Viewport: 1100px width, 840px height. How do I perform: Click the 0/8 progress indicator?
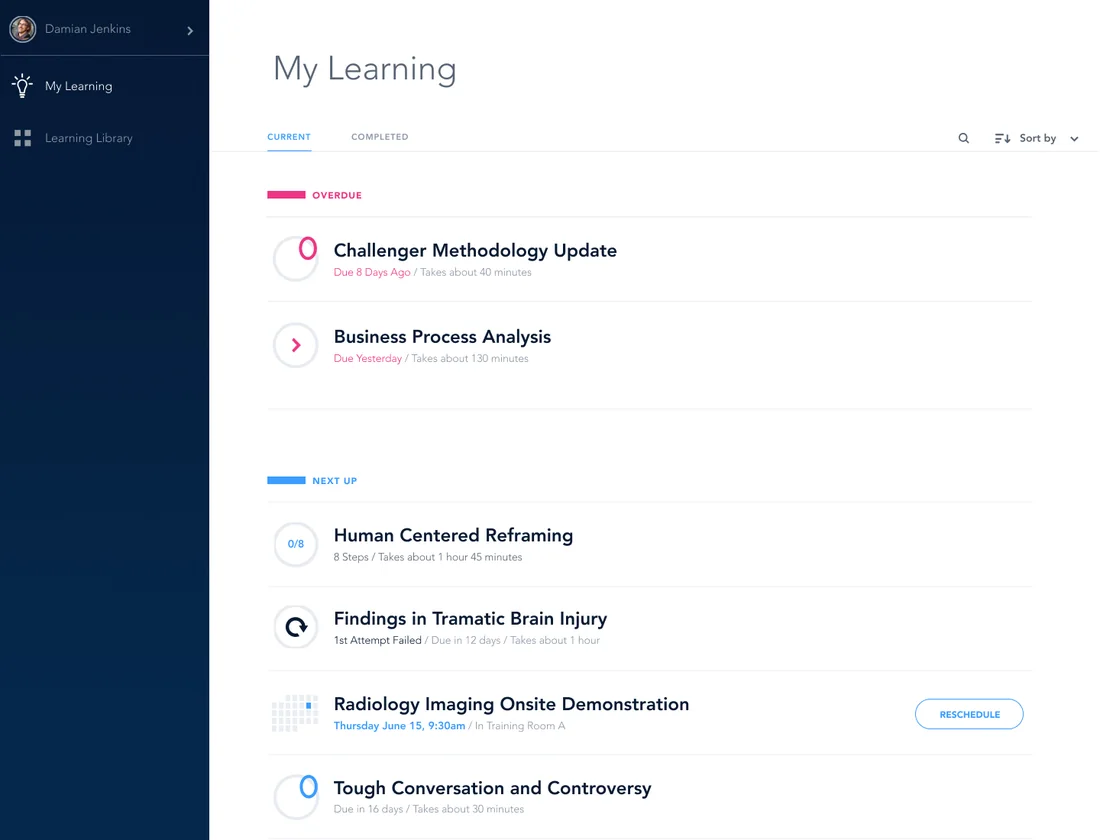pyautogui.click(x=295, y=544)
